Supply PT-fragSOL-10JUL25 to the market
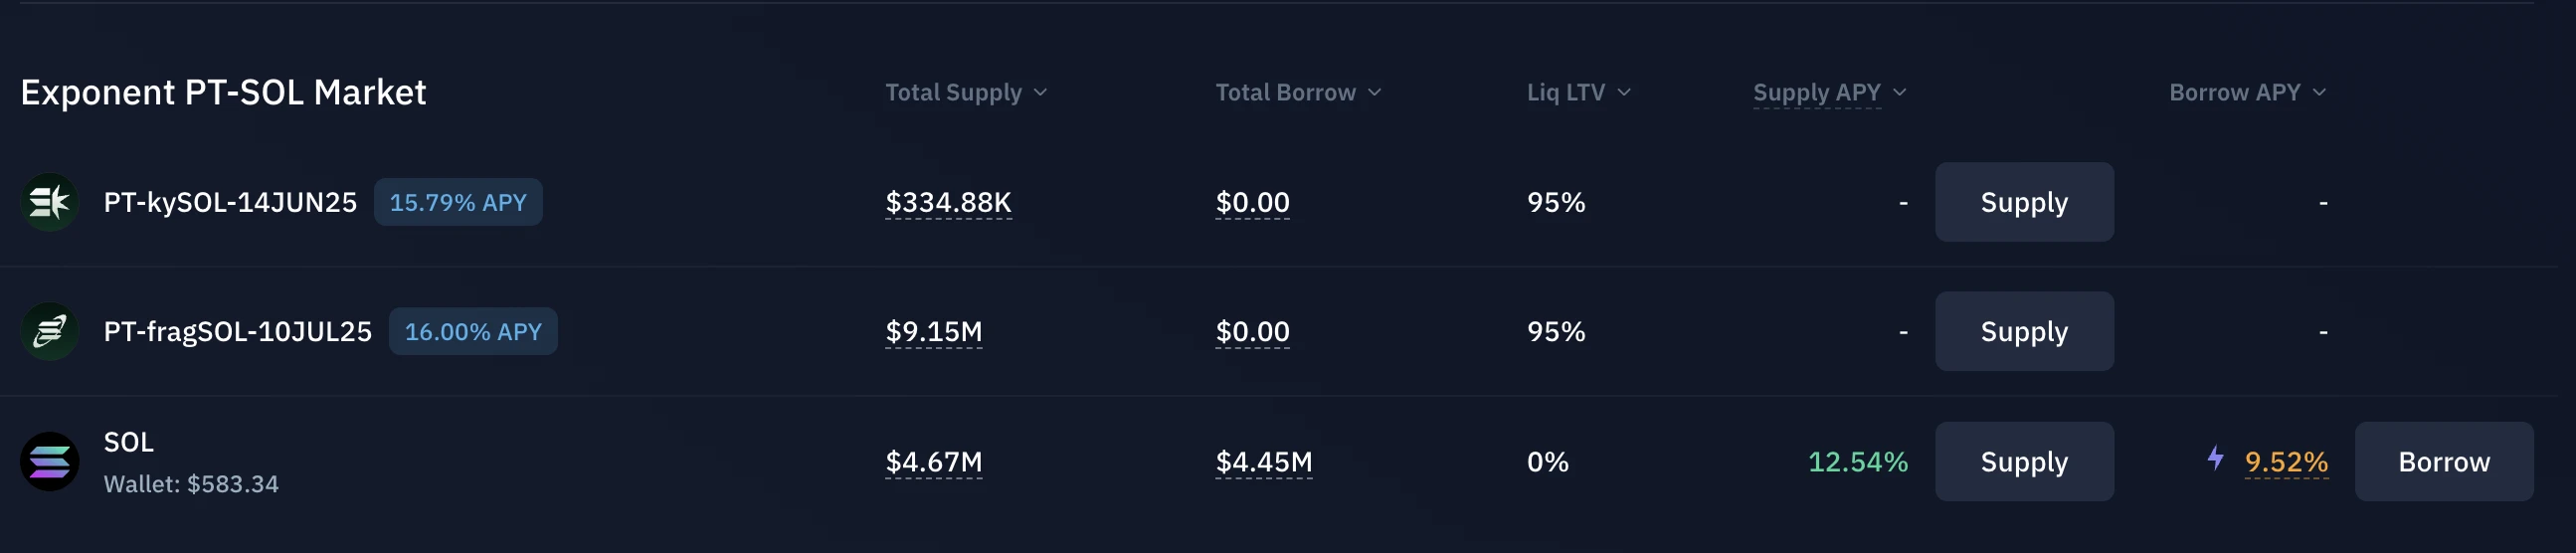This screenshot has height=553, width=2576. (x=2023, y=332)
